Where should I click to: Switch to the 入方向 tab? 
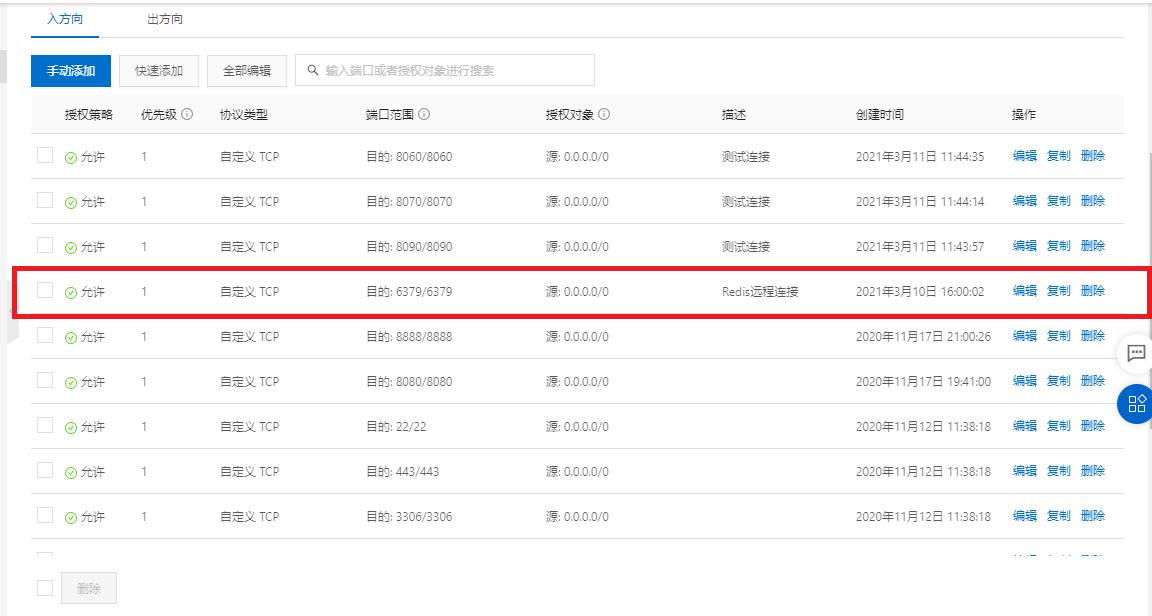pos(65,19)
